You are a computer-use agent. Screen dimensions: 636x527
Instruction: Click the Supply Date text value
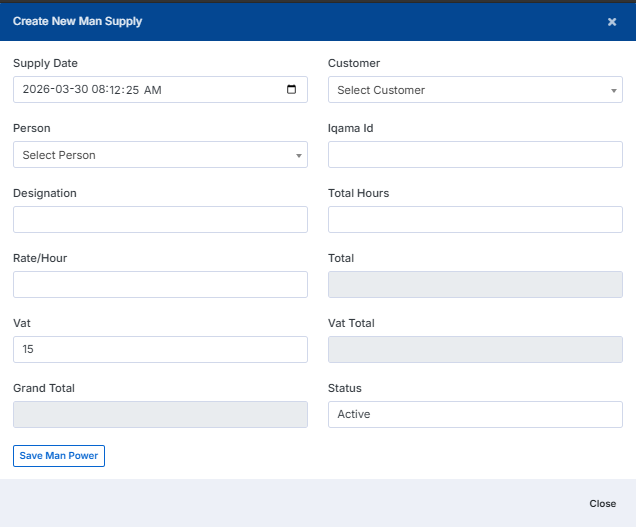(x=92, y=90)
